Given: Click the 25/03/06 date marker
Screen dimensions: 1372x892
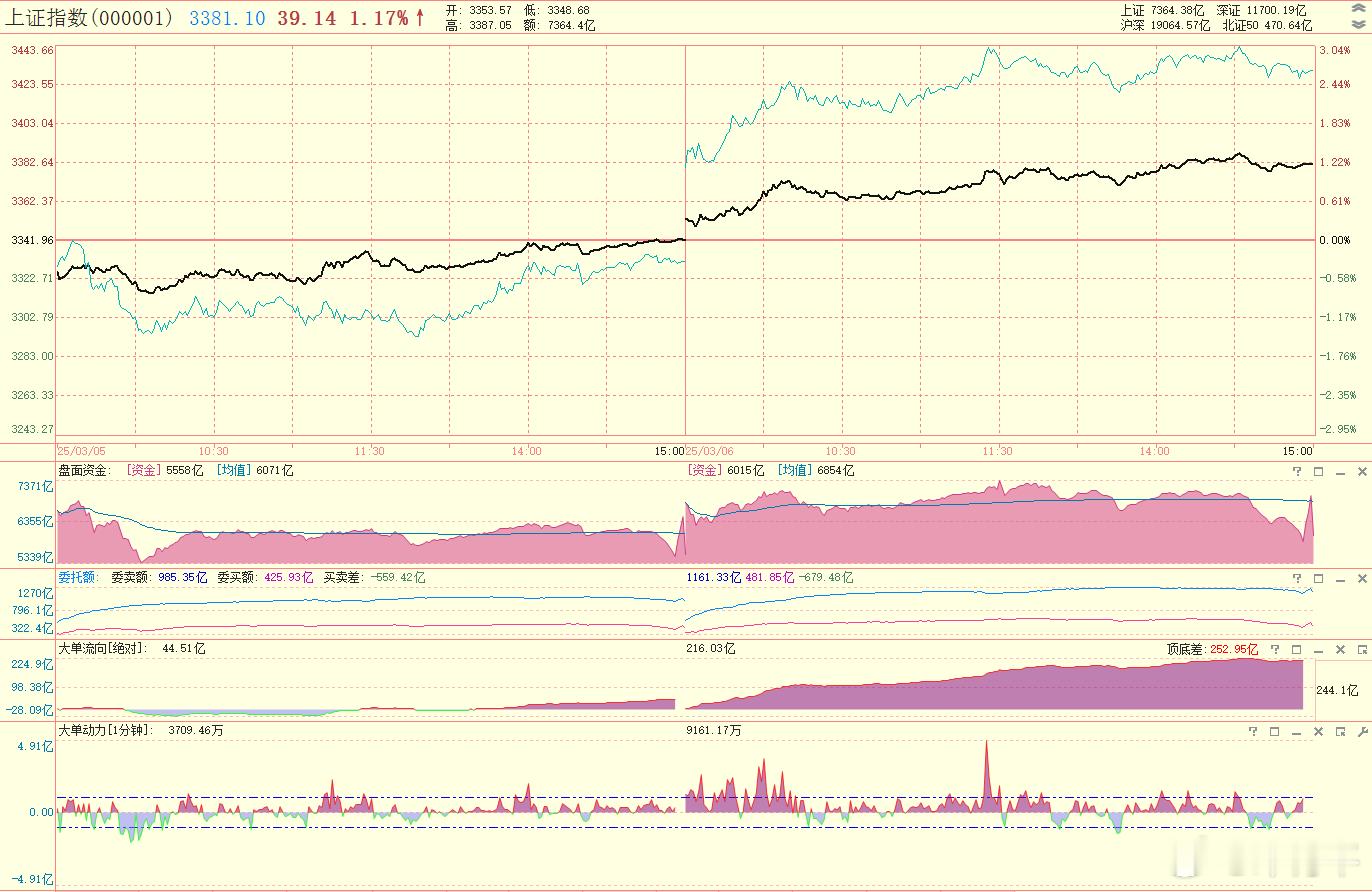Looking at the screenshot, I should tap(709, 451).
